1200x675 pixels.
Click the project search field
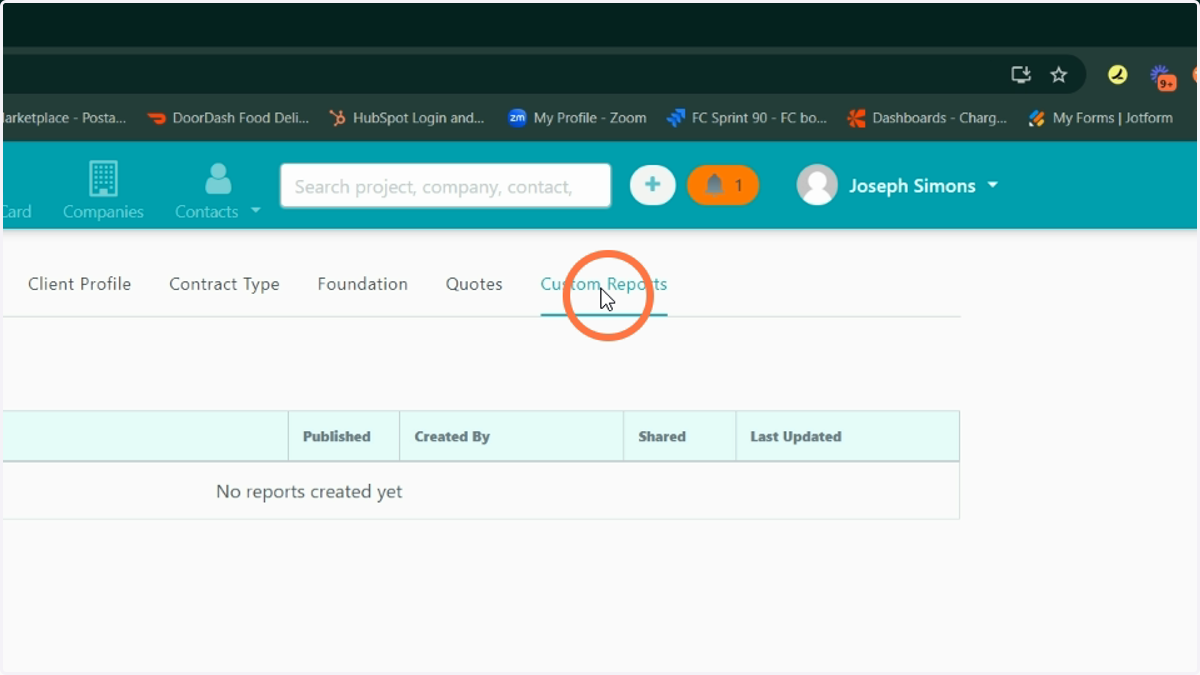click(x=445, y=186)
